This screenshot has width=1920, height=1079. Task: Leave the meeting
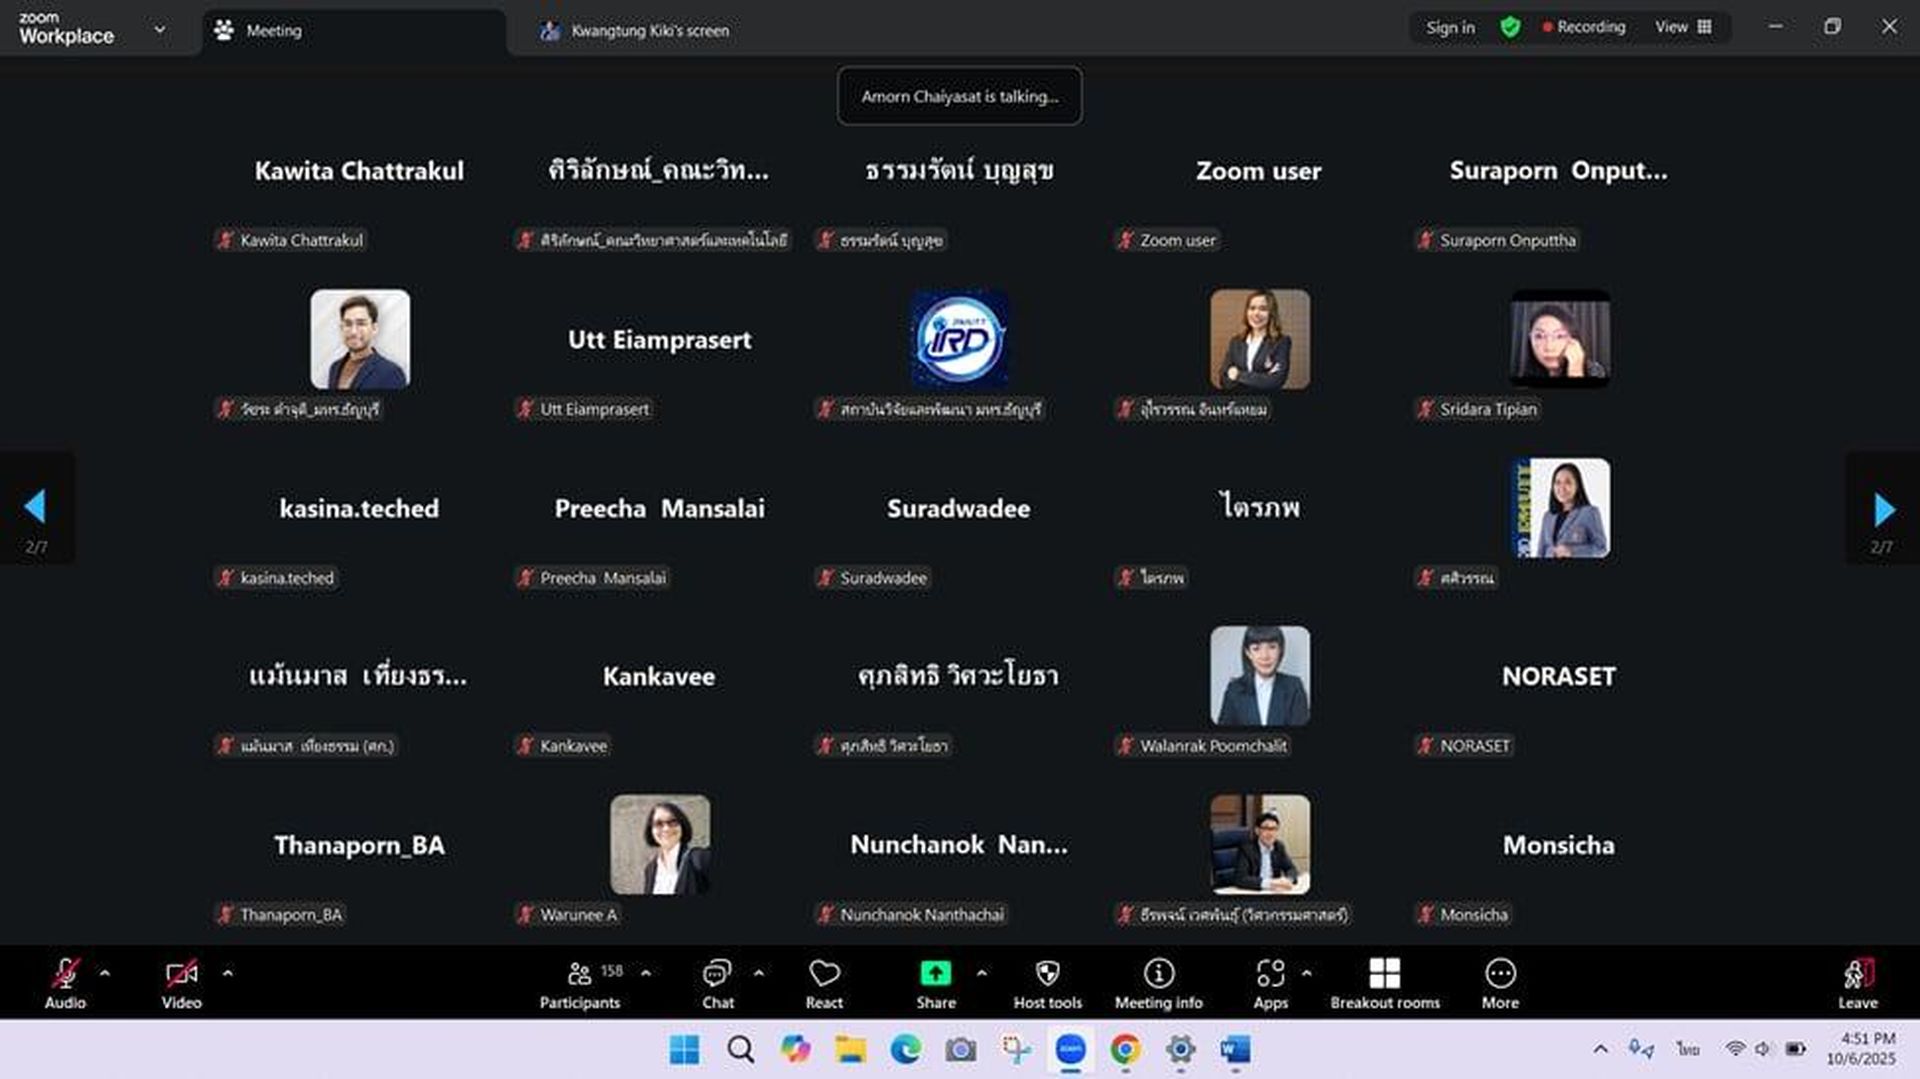pyautogui.click(x=1857, y=984)
